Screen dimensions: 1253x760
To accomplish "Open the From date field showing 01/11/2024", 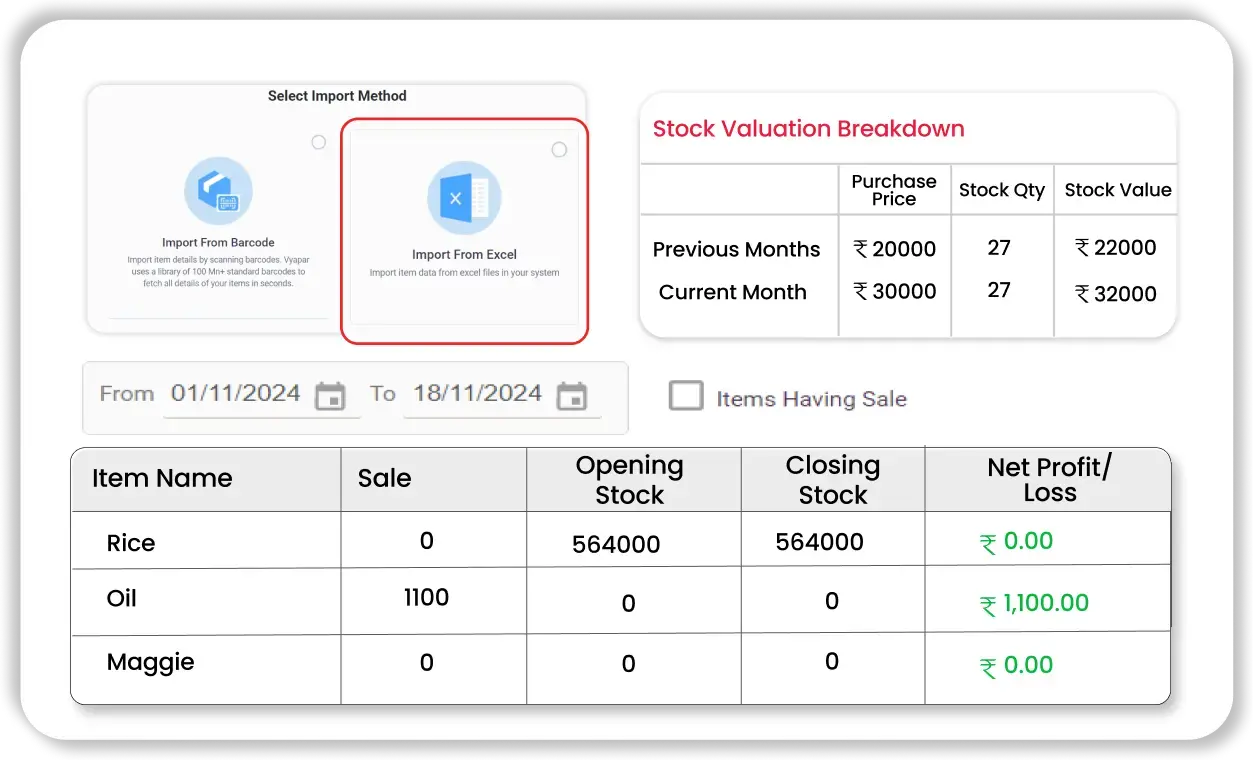I will tap(236, 394).
